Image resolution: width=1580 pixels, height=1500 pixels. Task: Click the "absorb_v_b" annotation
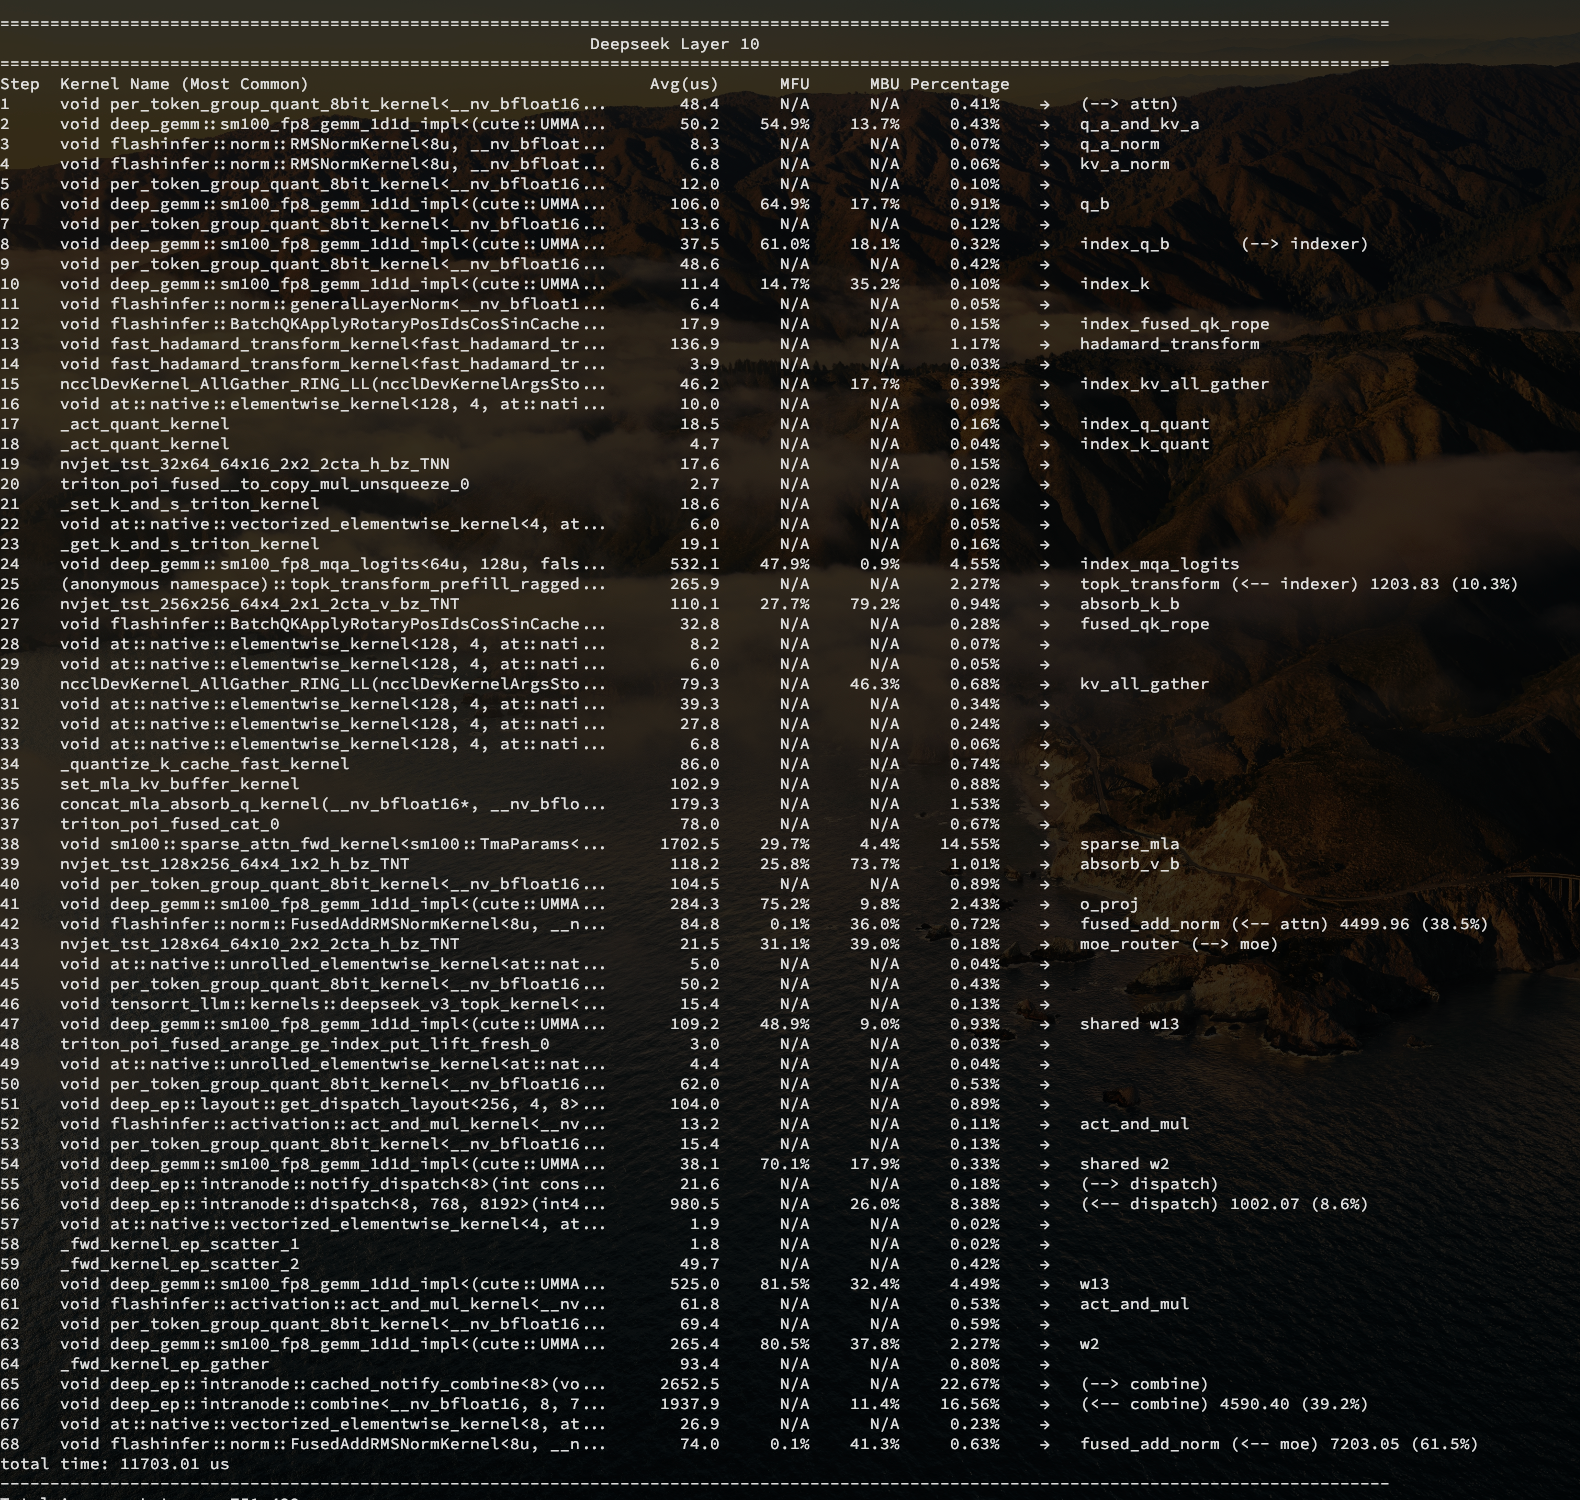point(1129,864)
